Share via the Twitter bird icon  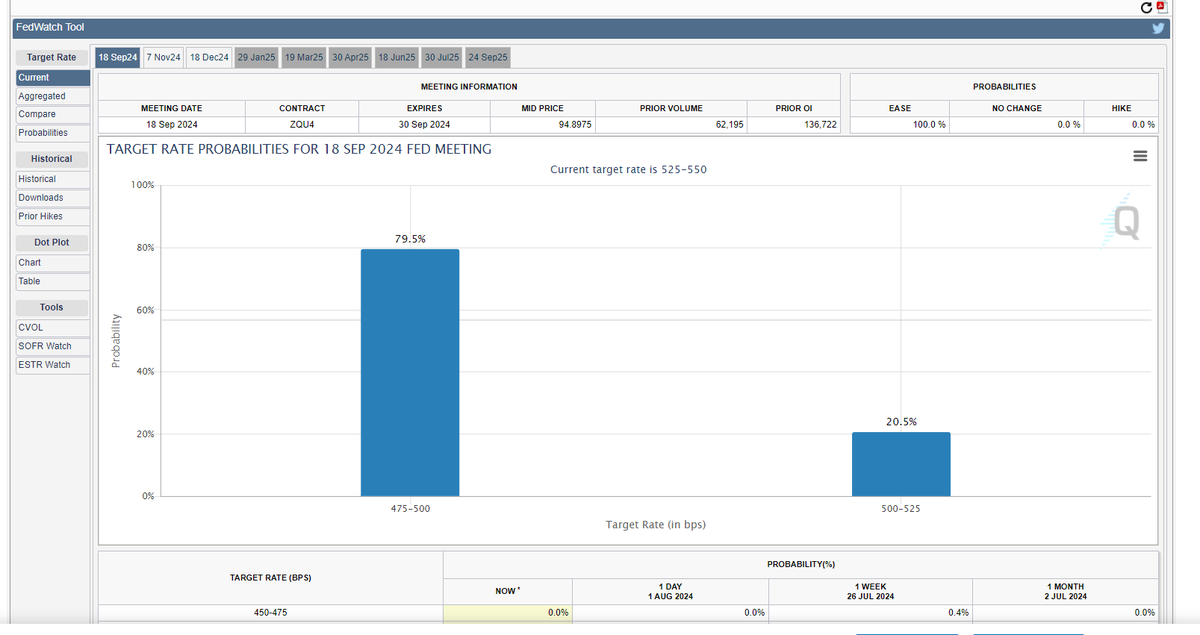pos(1159,28)
